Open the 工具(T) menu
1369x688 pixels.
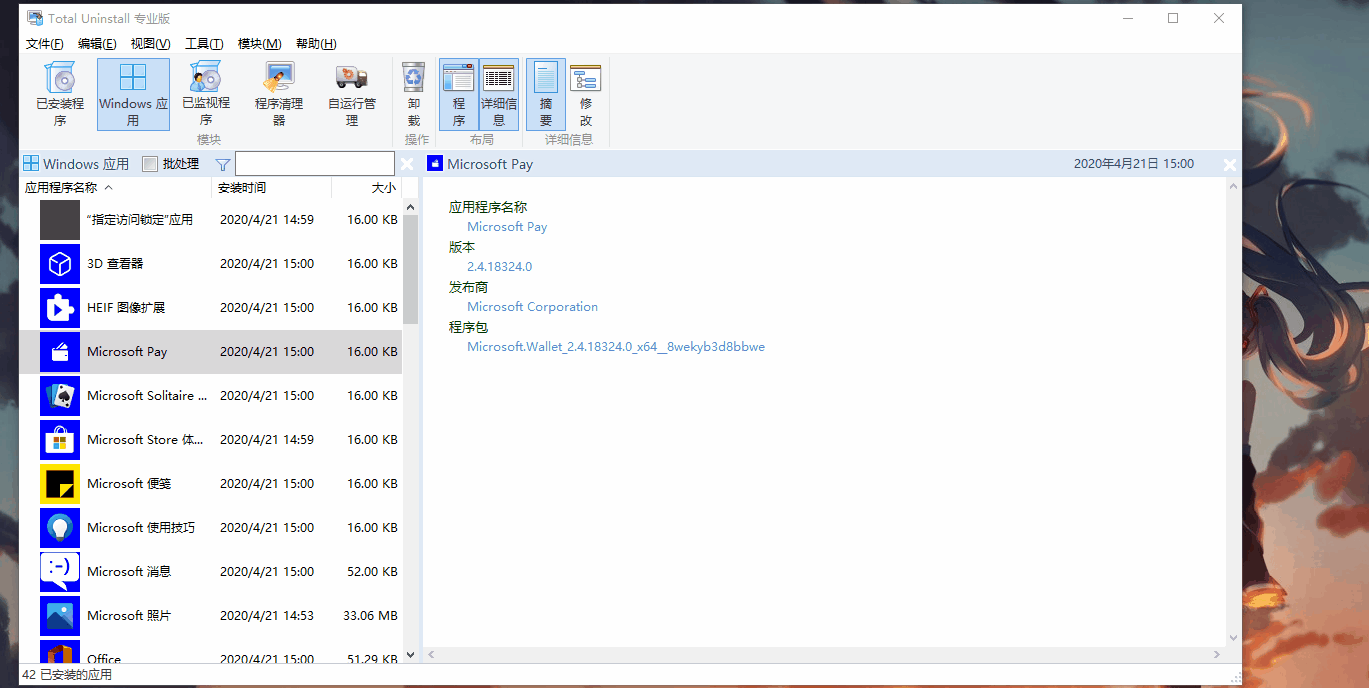pyautogui.click(x=204, y=44)
